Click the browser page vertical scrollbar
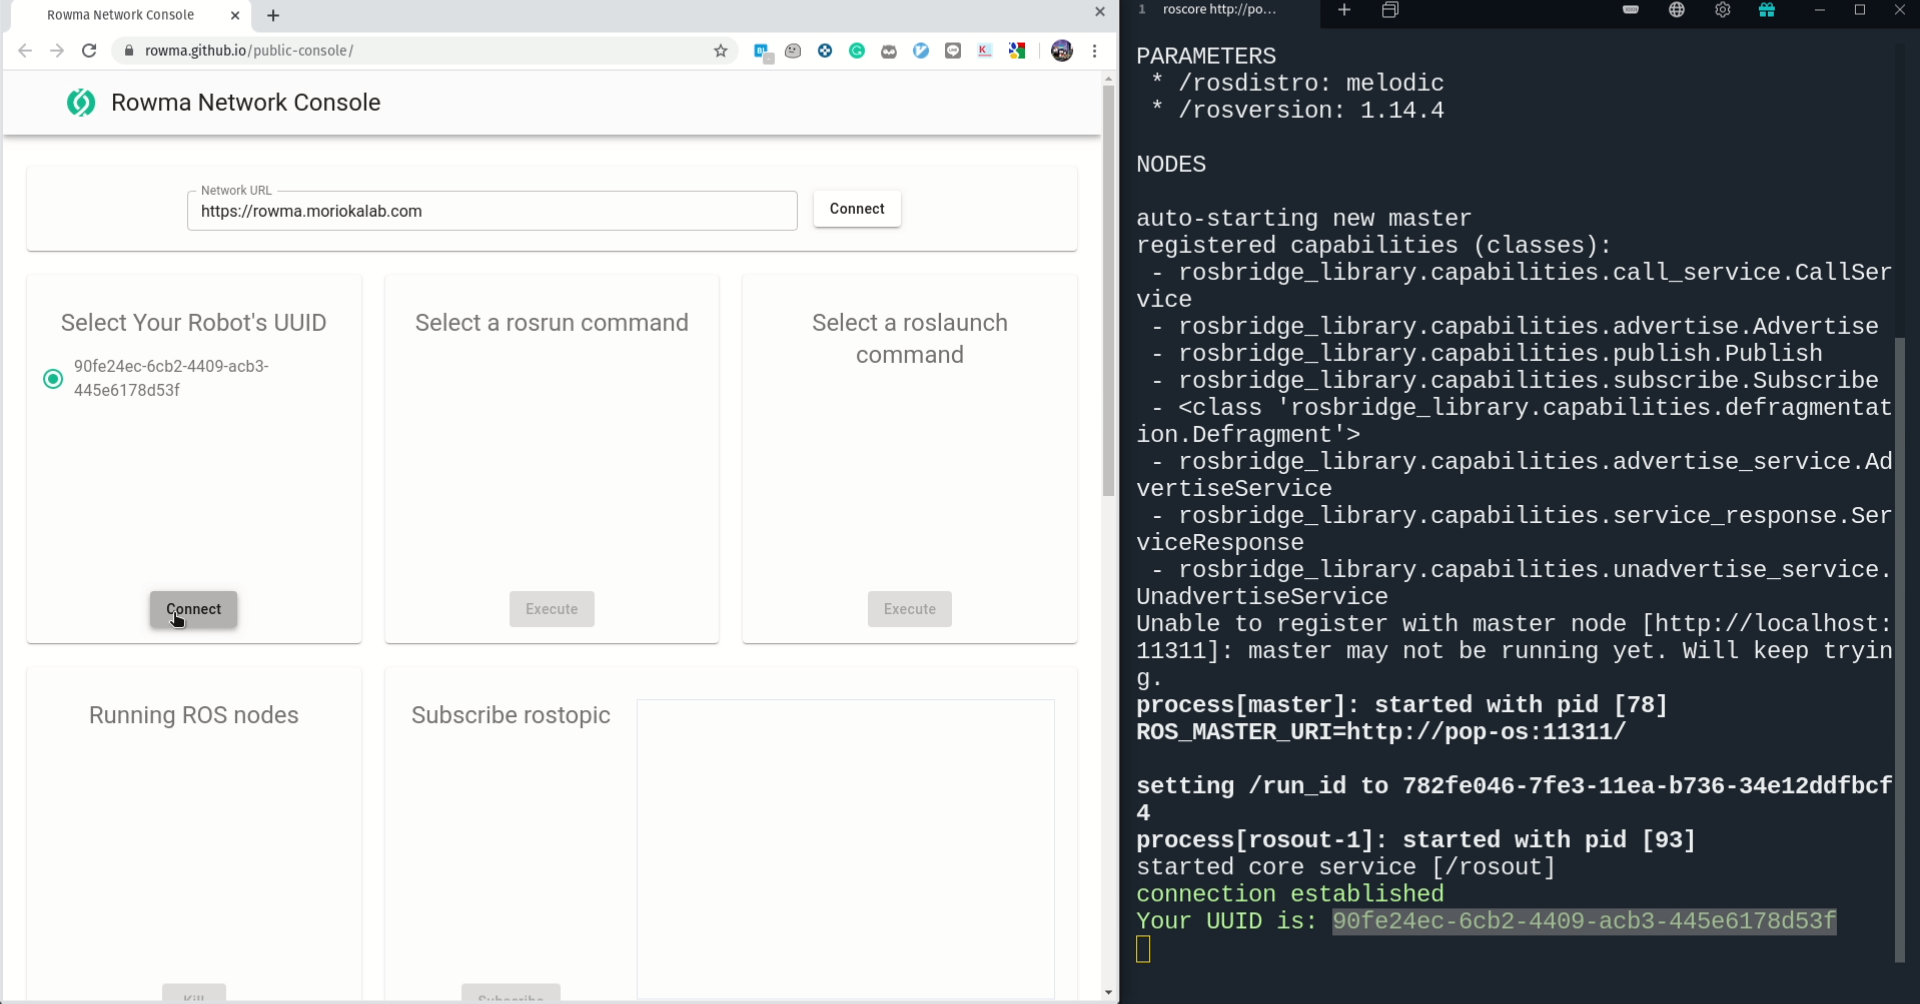This screenshot has width=1920, height=1004. coord(1108,290)
